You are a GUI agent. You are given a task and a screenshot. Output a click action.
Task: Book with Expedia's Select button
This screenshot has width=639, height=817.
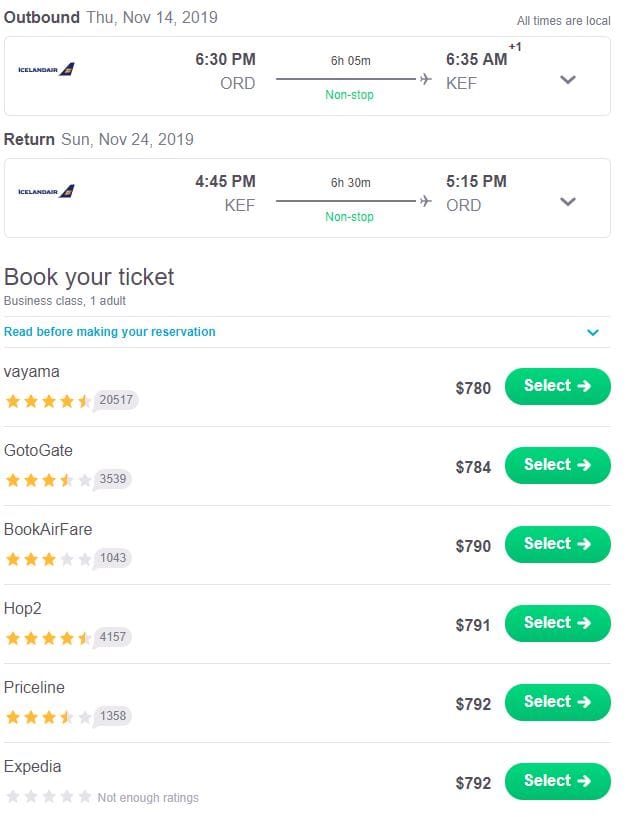[x=557, y=781]
